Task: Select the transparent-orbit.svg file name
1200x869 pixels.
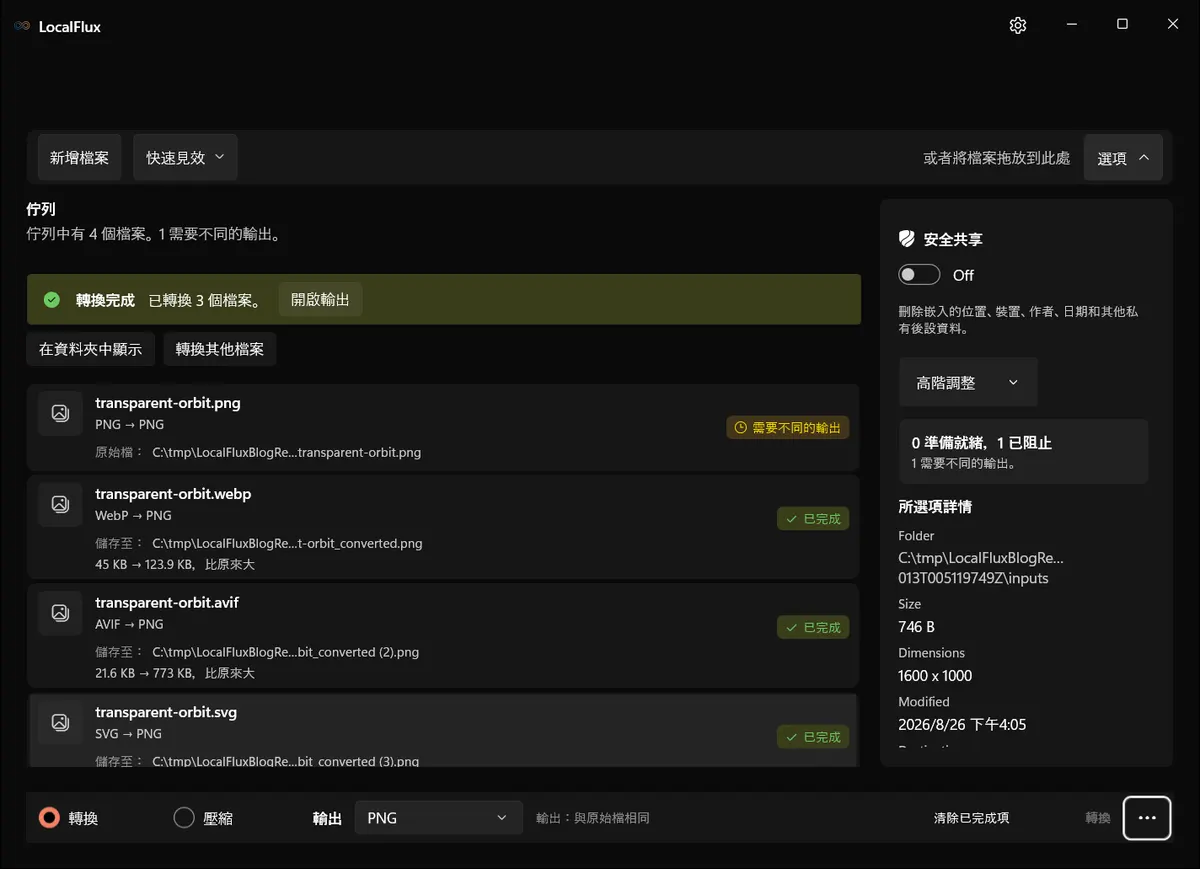Action: [166, 712]
